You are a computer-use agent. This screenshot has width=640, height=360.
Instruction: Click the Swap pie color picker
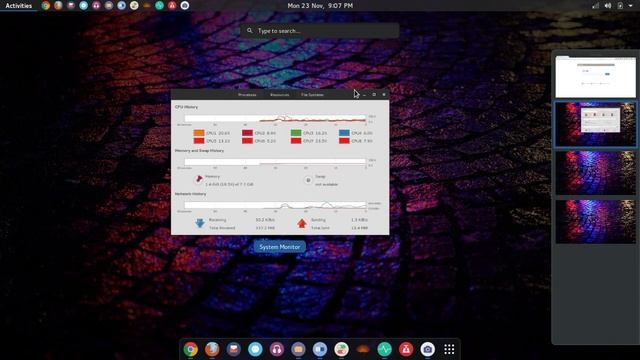coord(308,180)
